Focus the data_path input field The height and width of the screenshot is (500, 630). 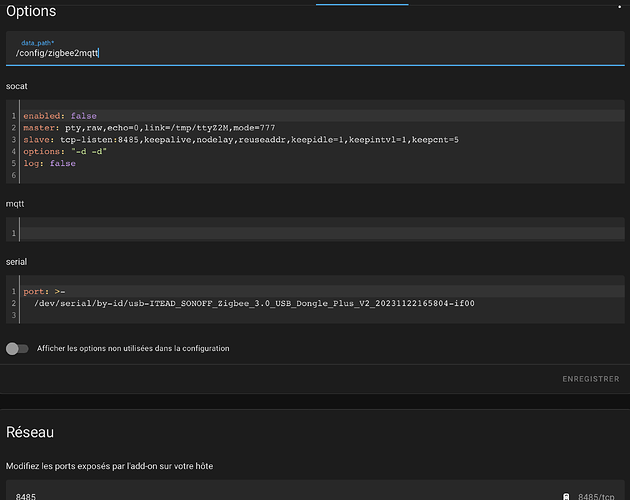click(315, 48)
